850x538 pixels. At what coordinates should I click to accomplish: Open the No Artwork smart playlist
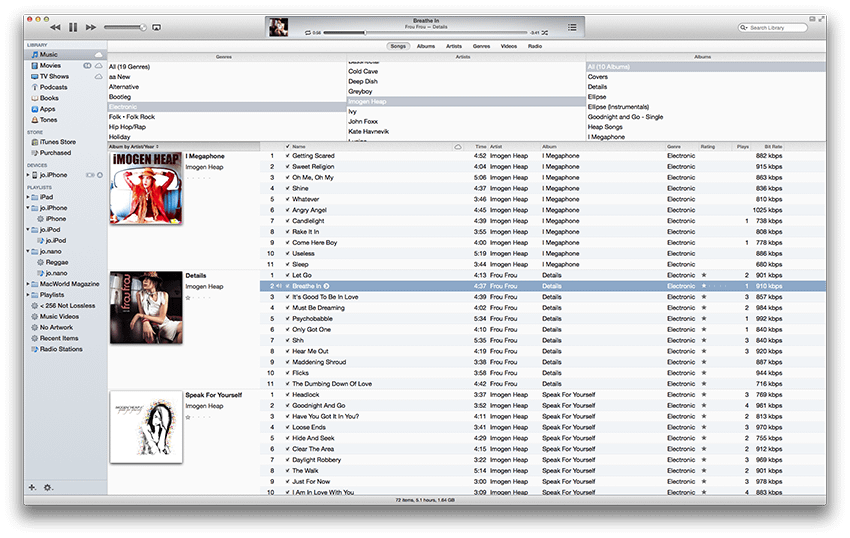coord(56,327)
